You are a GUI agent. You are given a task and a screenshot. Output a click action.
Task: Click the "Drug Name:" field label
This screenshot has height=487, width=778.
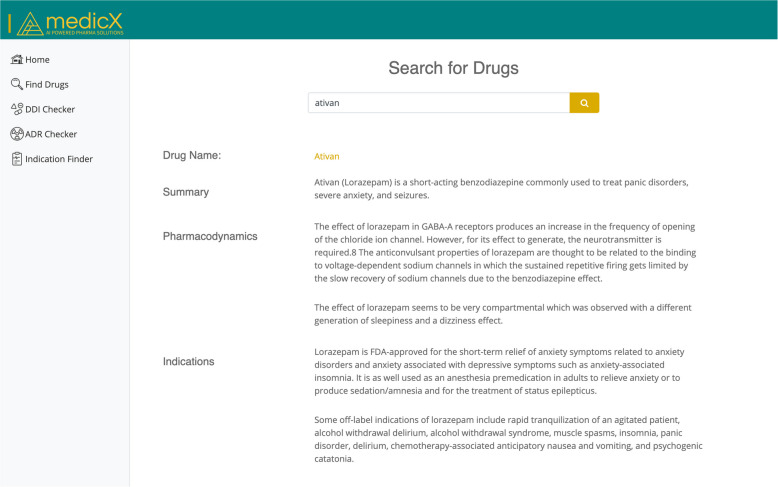(x=191, y=155)
